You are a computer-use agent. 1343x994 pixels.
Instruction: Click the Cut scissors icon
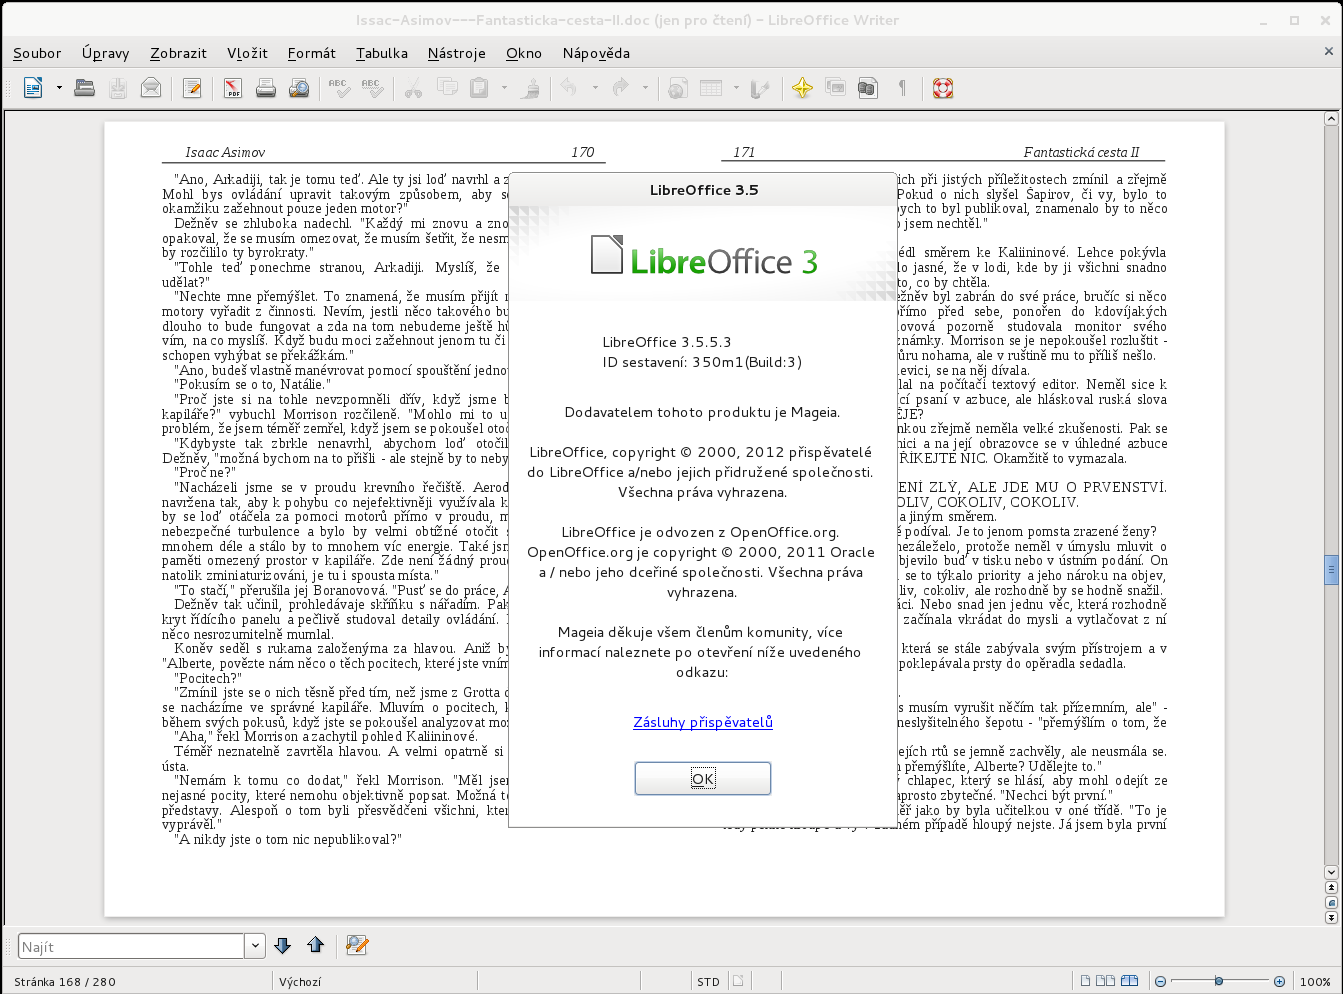413,88
